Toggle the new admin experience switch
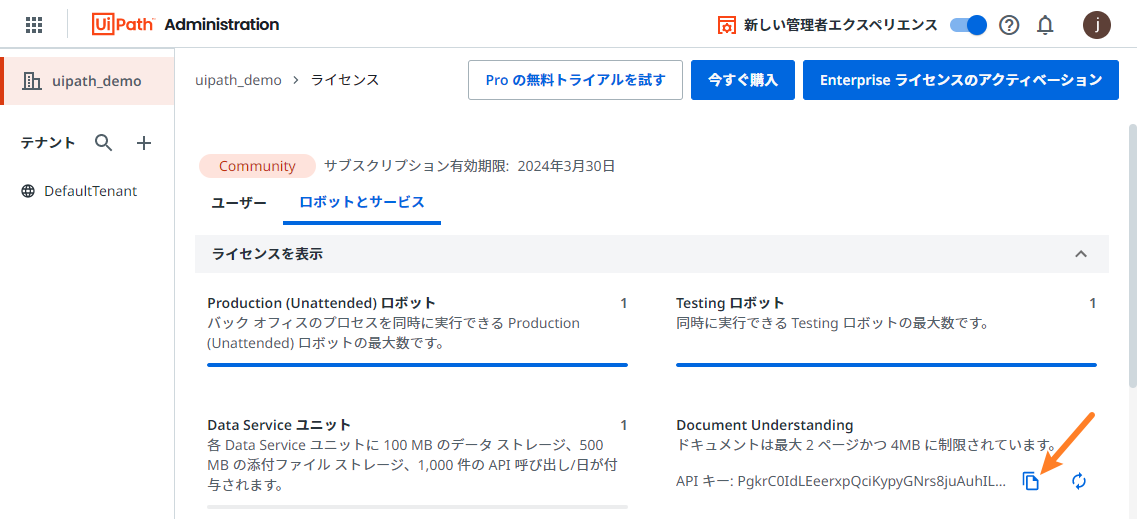 tap(967, 25)
